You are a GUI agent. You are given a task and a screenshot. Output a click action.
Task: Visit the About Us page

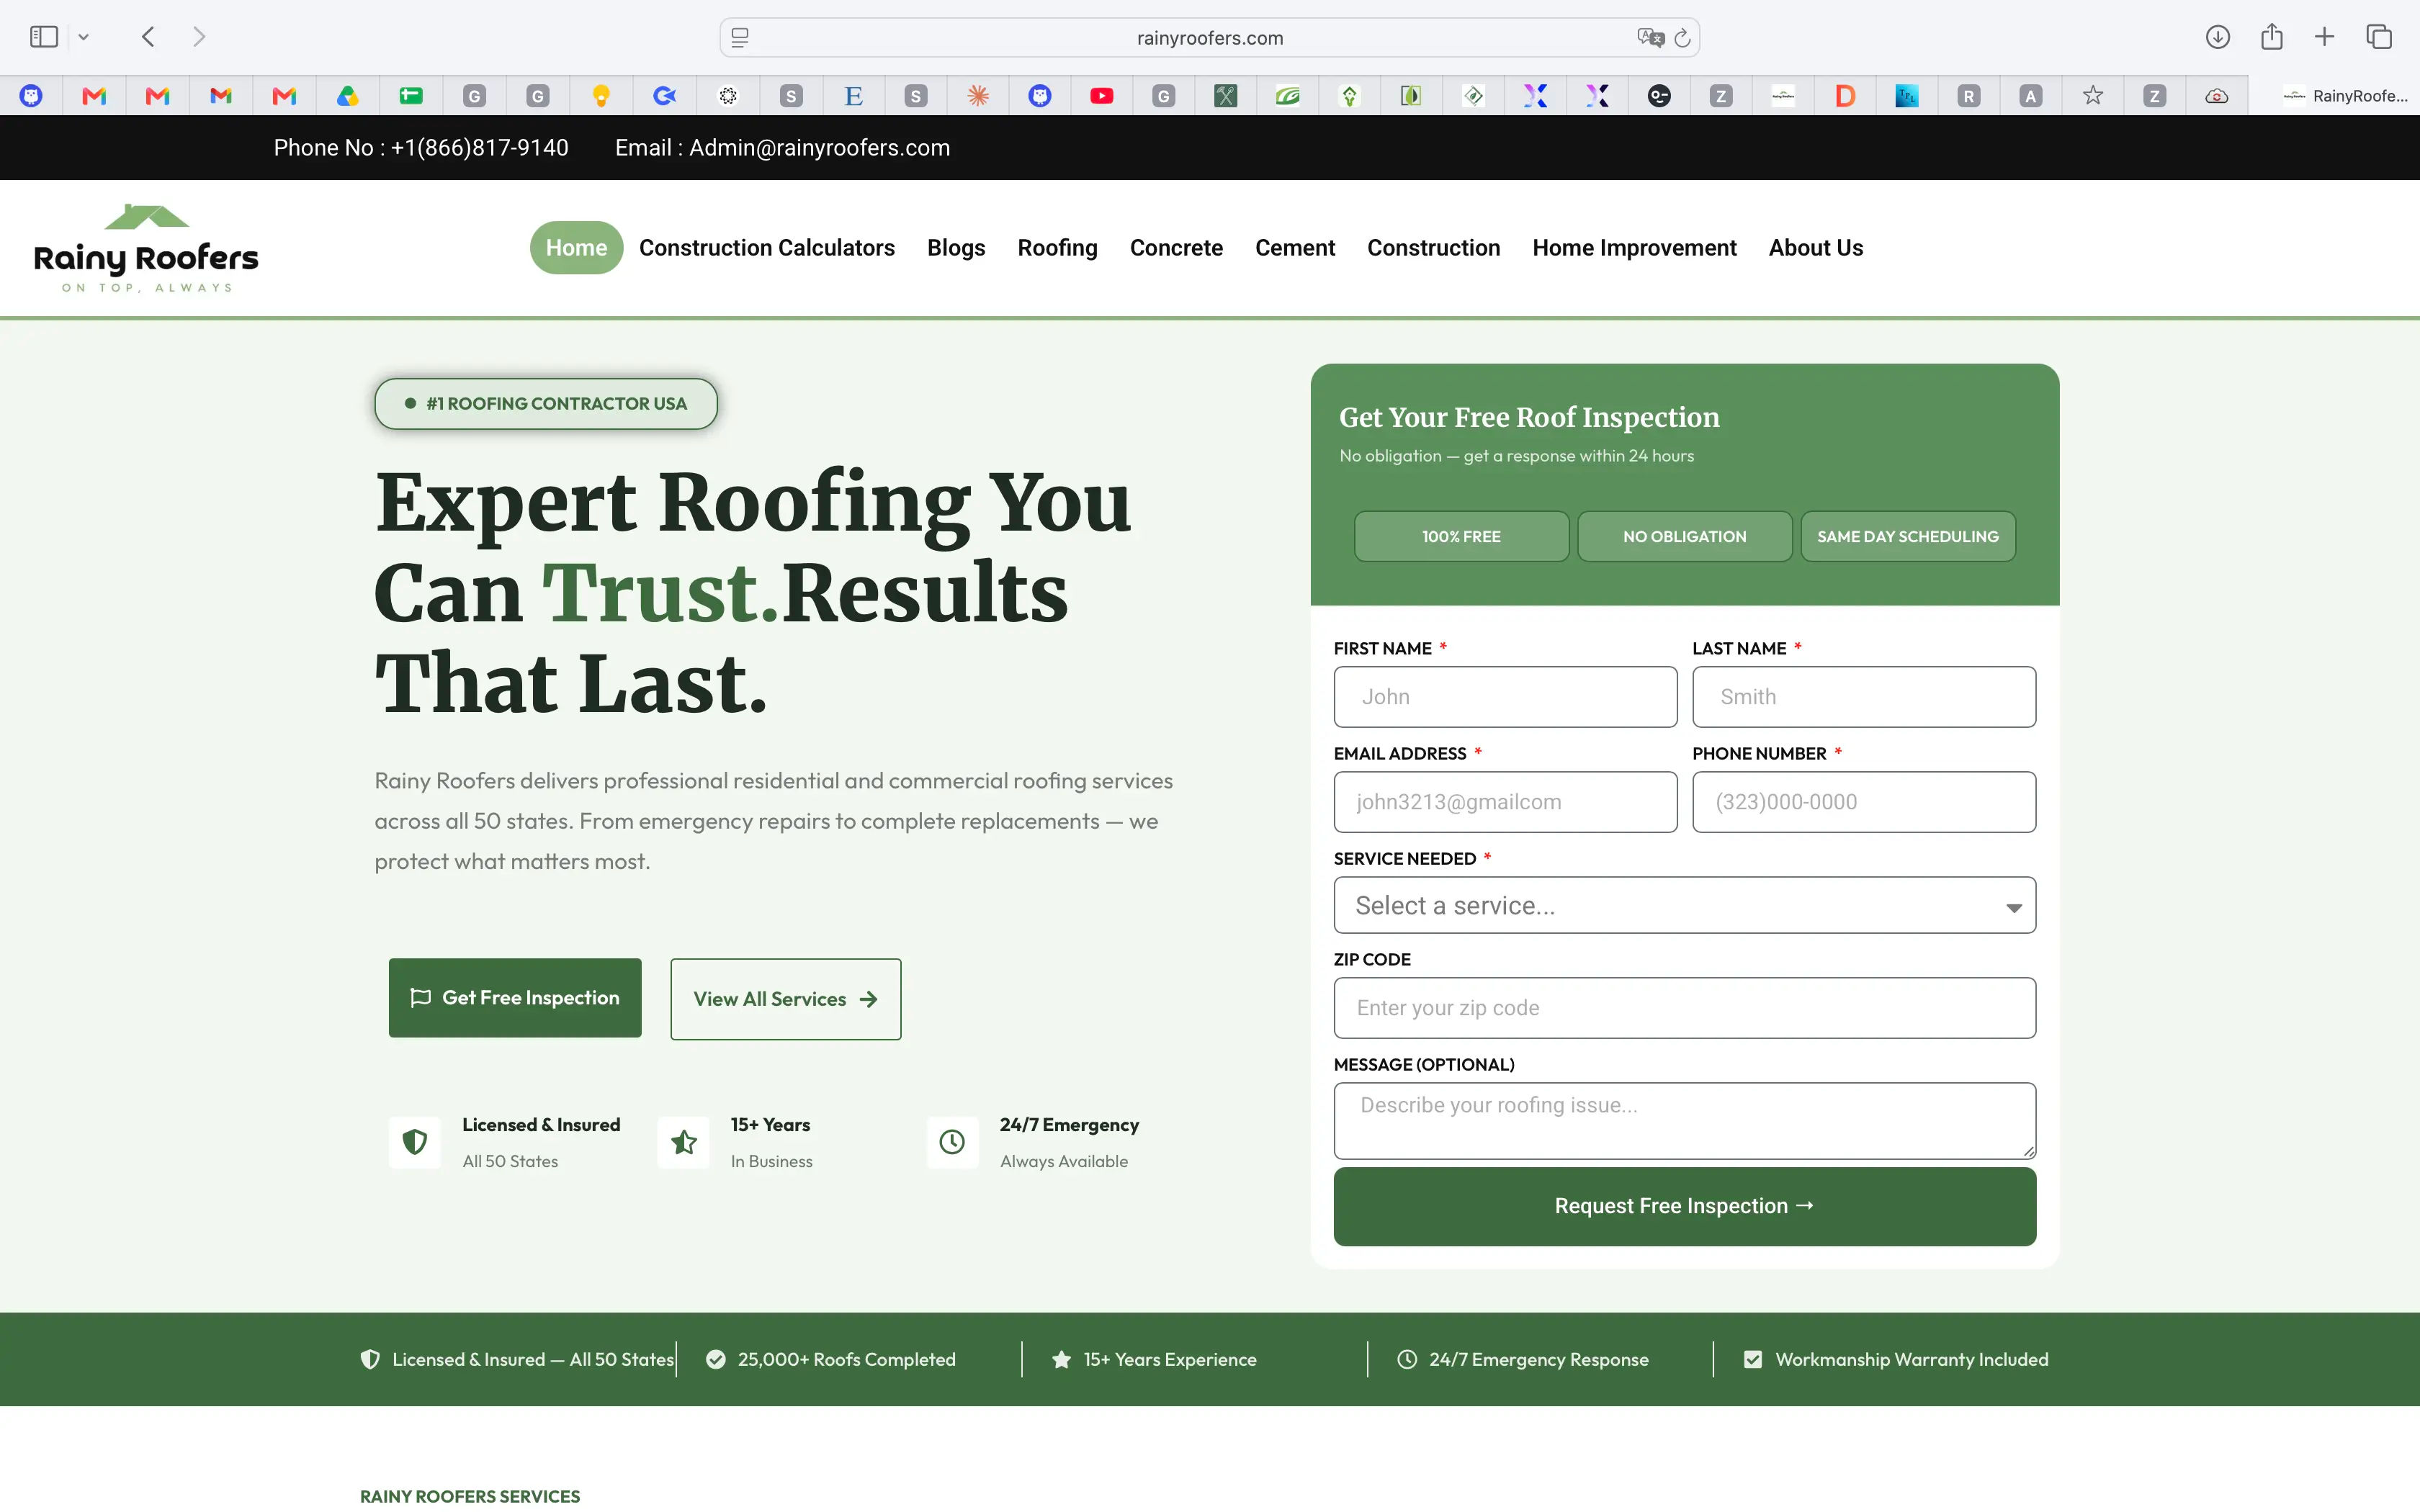tap(1816, 248)
